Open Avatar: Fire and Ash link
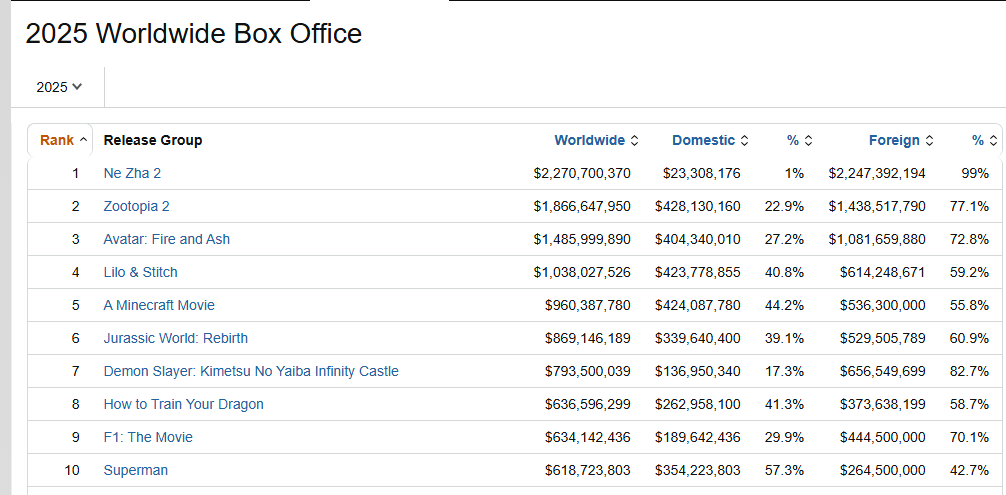The image size is (1006, 495). [x=167, y=239]
